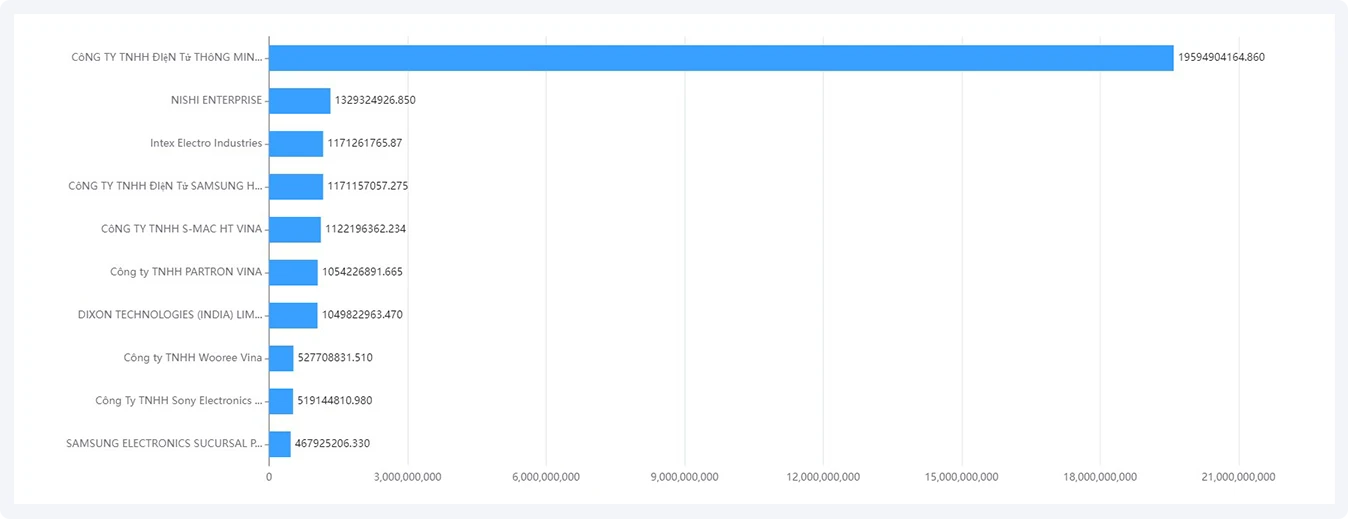Select the SAMSUNG H... company bar
The image size is (1348, 519).
point(296,186)
